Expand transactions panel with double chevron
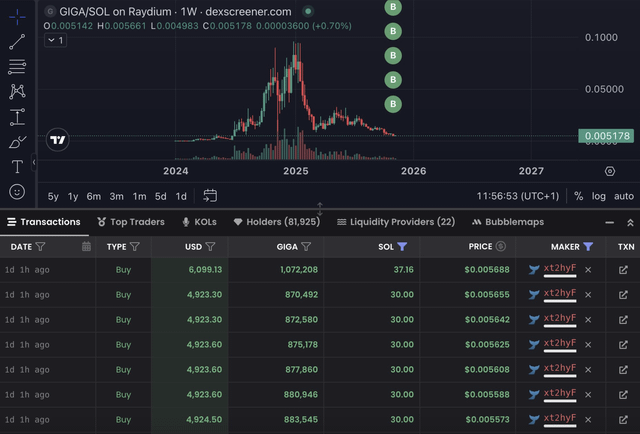This screenshot has width=640, height=434. pos(630,222)
